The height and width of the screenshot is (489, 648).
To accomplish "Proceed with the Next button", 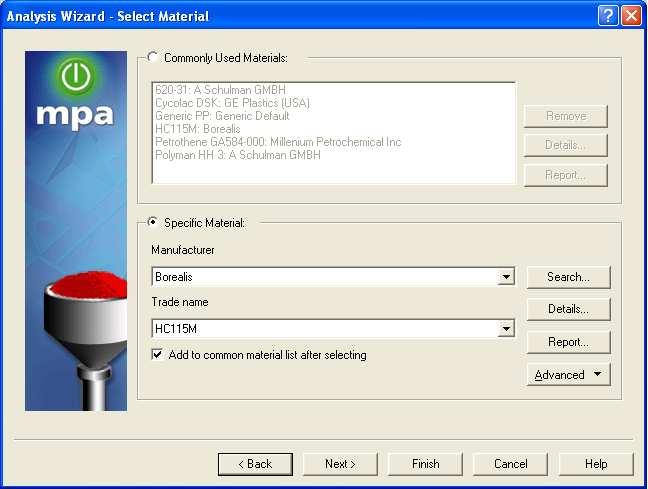I will [x=340, y=464].
